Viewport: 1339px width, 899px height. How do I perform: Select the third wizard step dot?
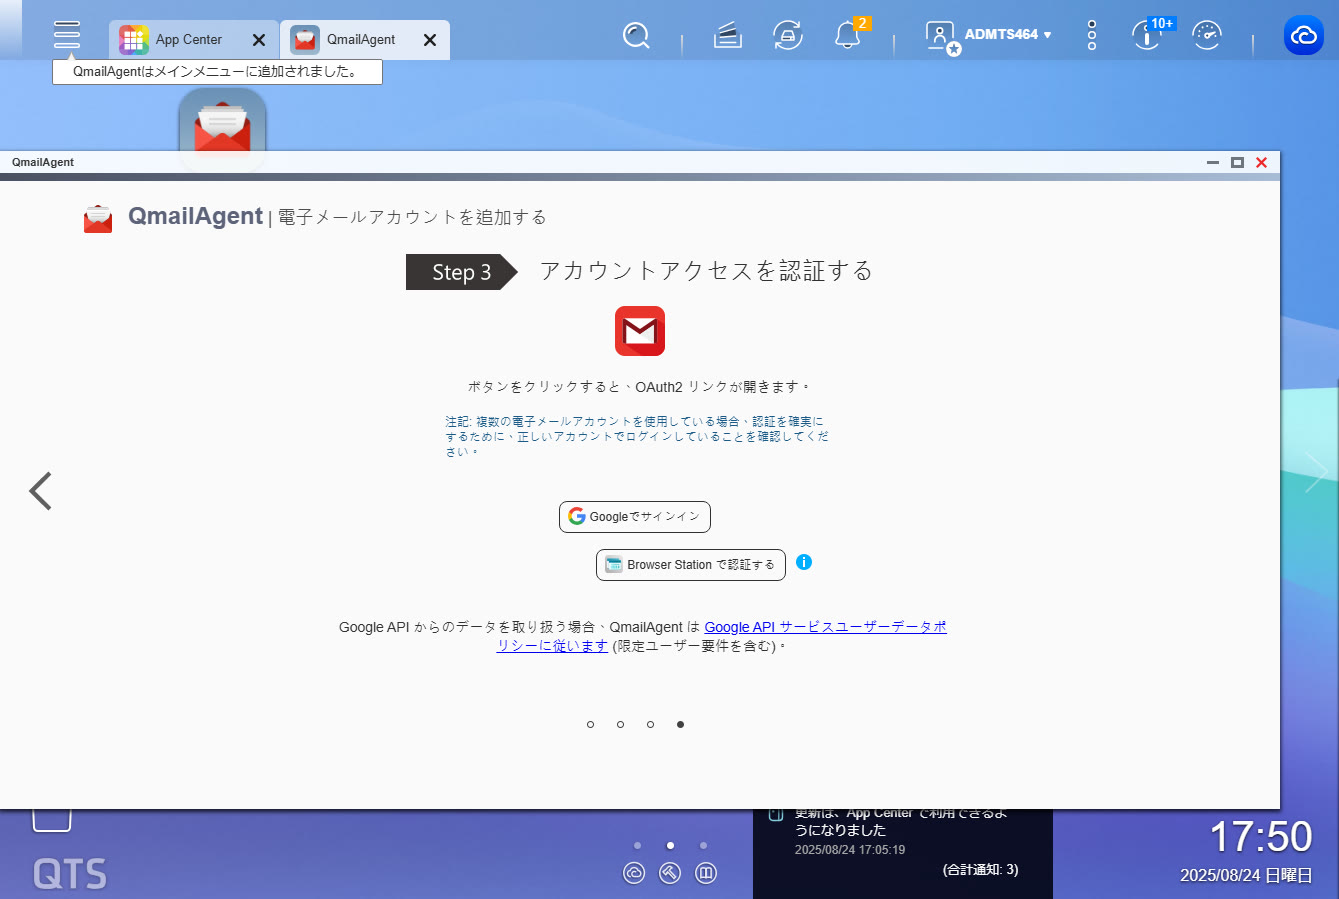650,724
